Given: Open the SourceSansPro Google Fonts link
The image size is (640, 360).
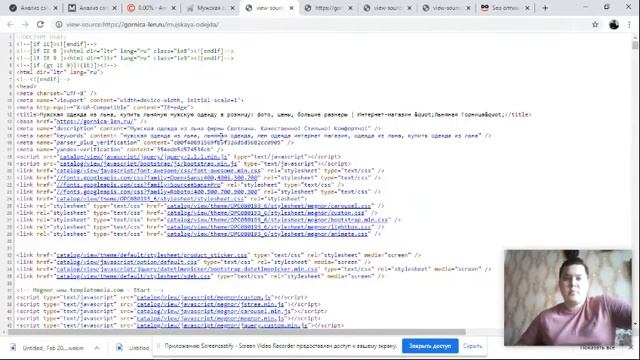Looking at the screenshot, I should click(138, 184).
